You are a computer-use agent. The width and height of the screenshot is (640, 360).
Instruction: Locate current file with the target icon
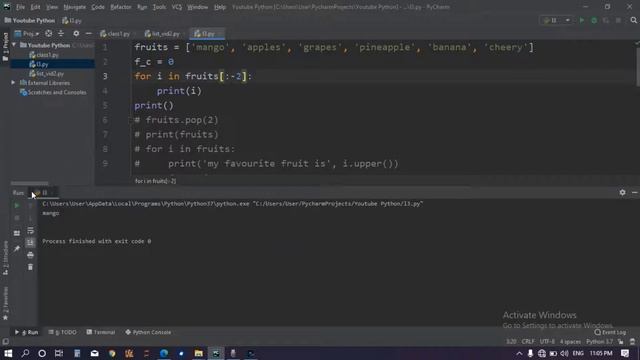coord(49,33)
